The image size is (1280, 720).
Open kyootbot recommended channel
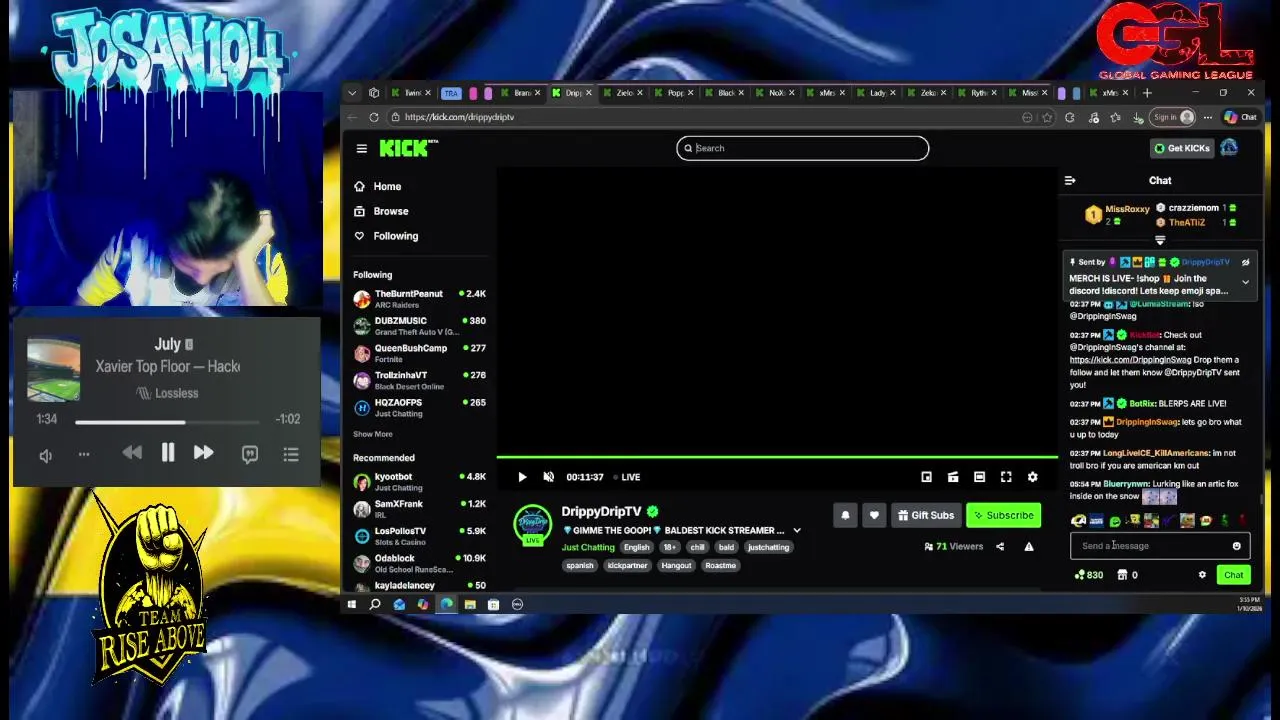[x=420, y=481]
